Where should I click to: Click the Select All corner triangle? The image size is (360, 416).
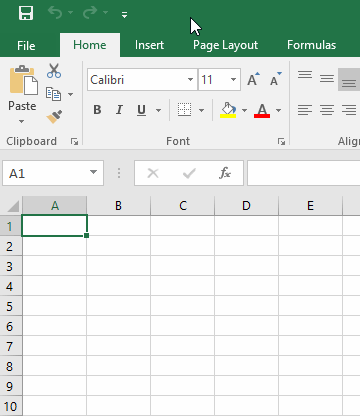(13, 206)
